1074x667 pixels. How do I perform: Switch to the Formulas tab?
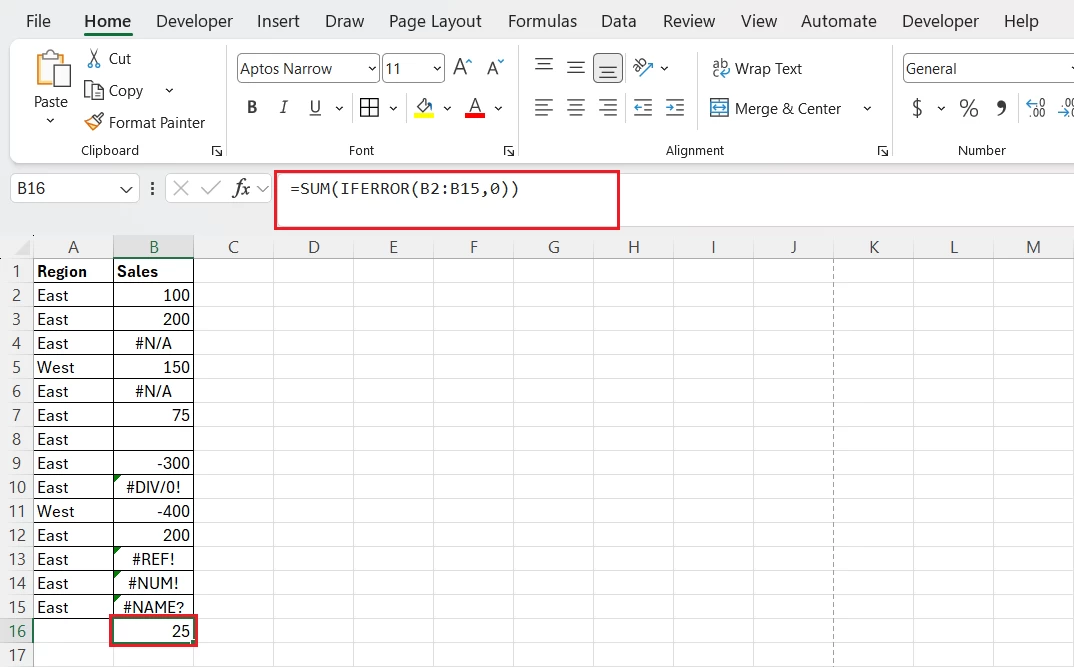[542, 21]
